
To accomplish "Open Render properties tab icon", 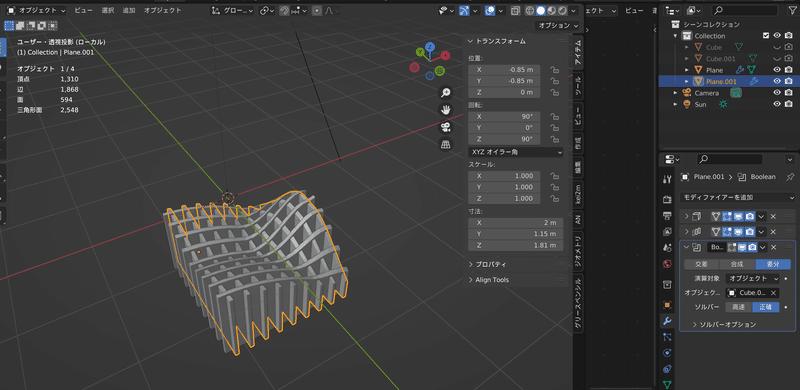I will pos(667,199).
